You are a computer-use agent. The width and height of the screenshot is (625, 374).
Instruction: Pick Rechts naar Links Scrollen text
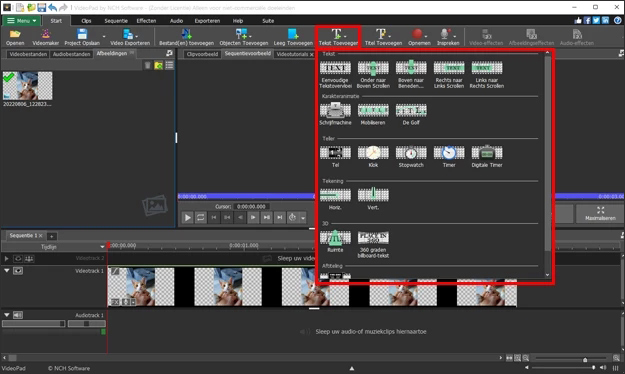tap(449, 74)
